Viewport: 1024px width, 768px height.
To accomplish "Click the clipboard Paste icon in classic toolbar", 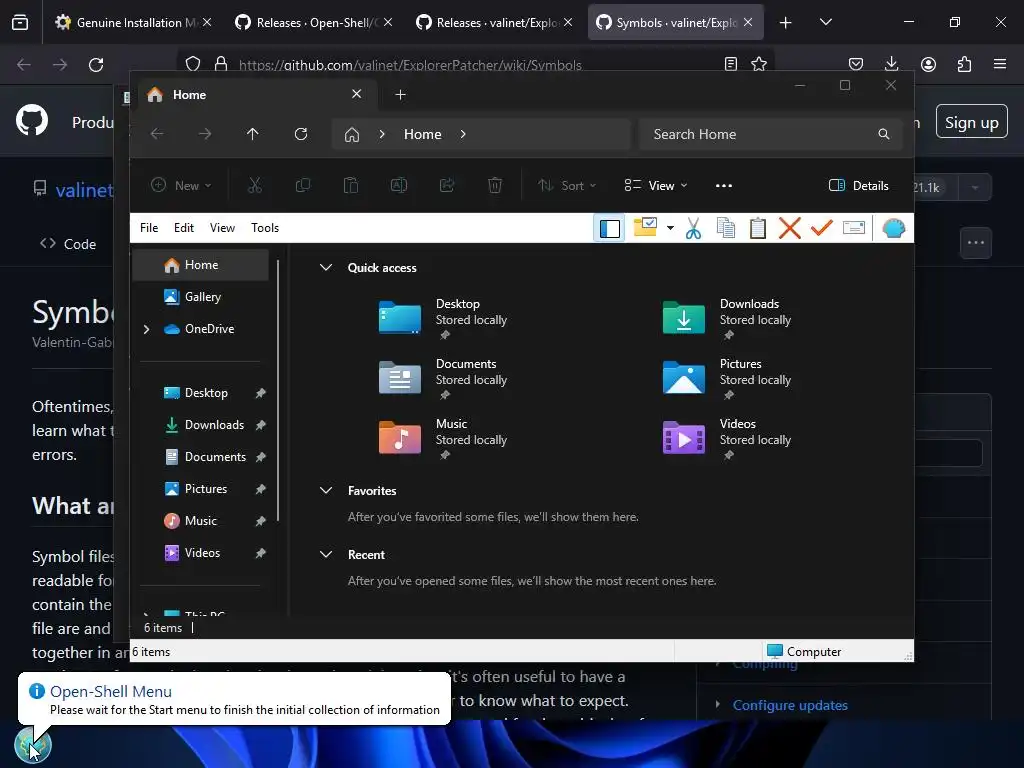I will click(x=758, y=228).
